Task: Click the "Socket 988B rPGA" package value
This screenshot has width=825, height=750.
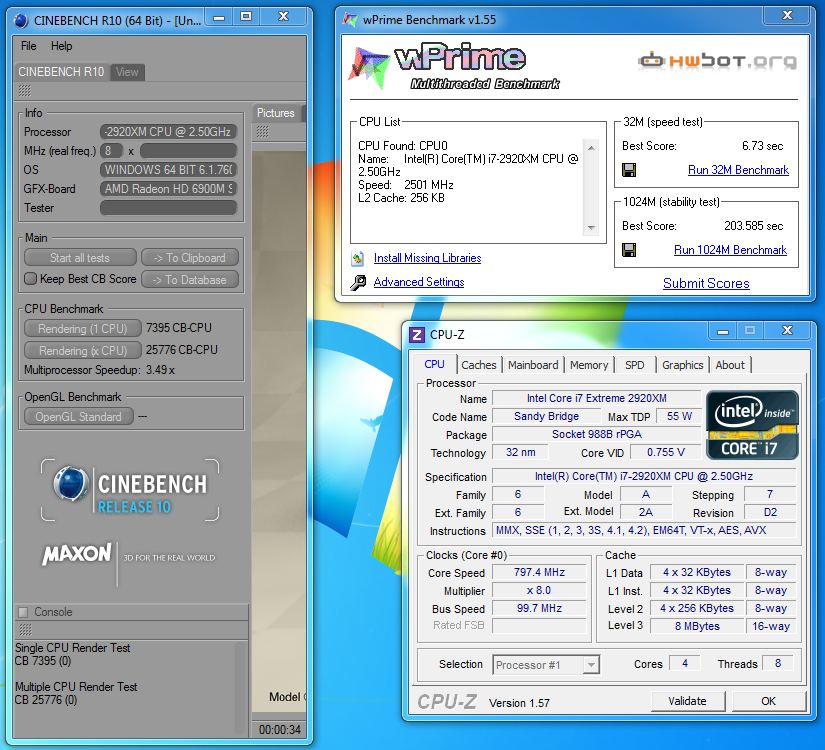Action: (x=597, y=435)
